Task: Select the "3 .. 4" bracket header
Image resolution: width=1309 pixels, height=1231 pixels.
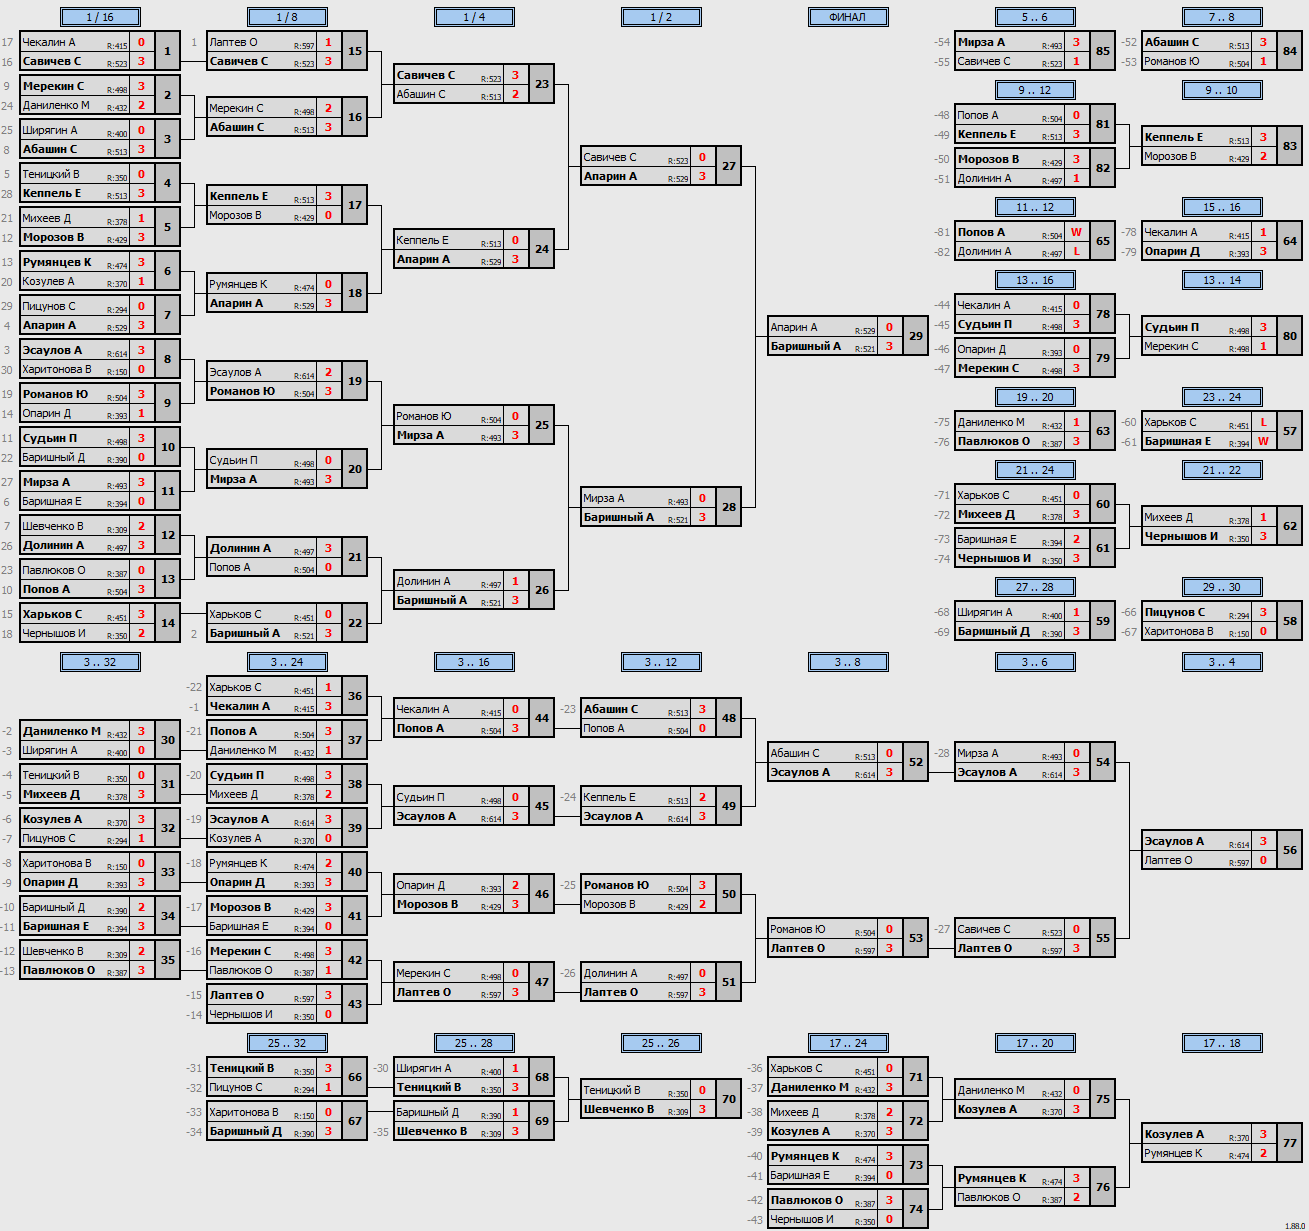Action: [x=1222, y=662]
